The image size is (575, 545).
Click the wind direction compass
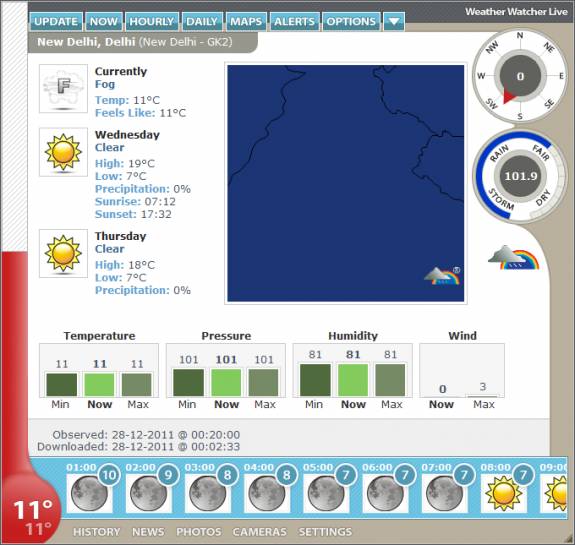[520, 76]
